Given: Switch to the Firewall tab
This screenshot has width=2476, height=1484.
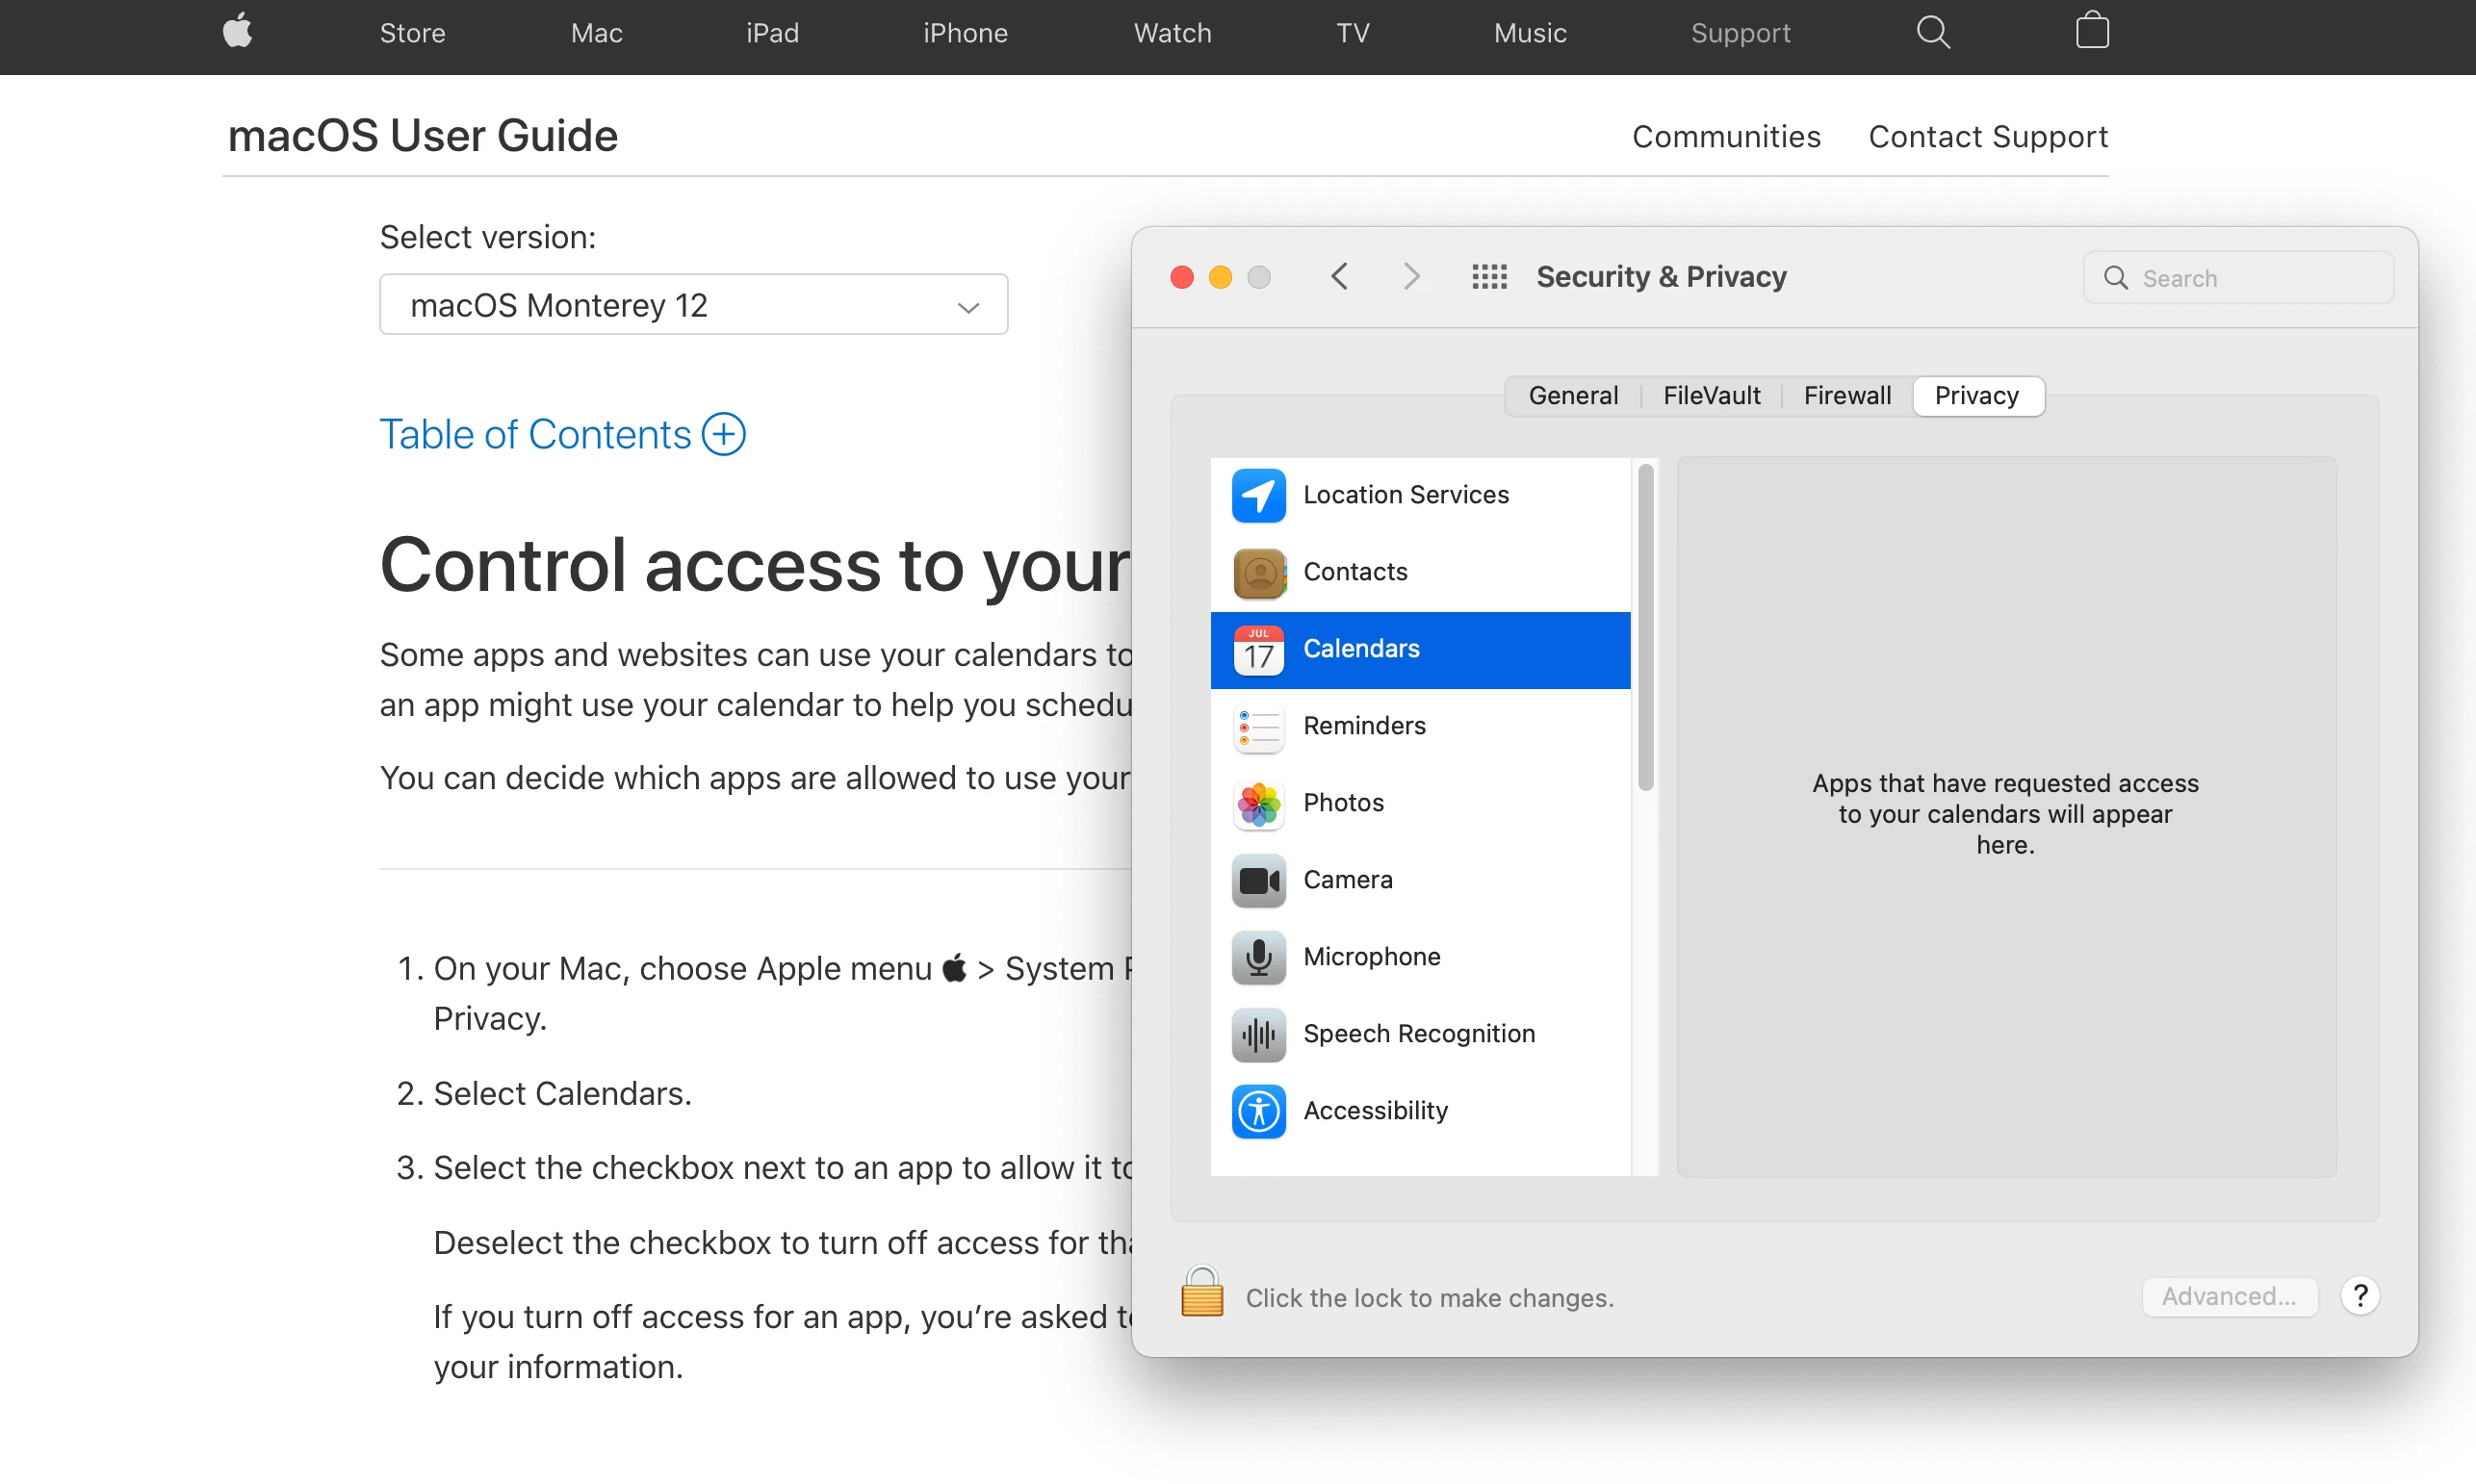Looking at the screenshot, I should pos(1846,396).
